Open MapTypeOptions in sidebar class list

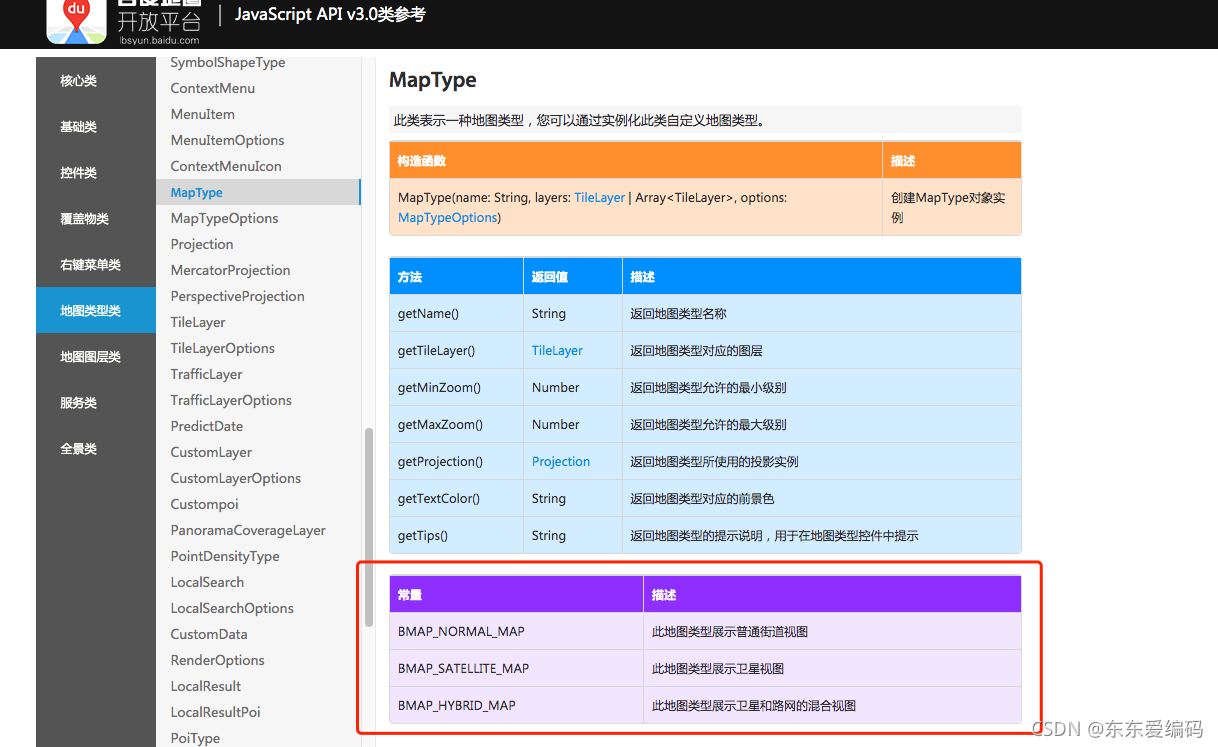tap(225, 218)
